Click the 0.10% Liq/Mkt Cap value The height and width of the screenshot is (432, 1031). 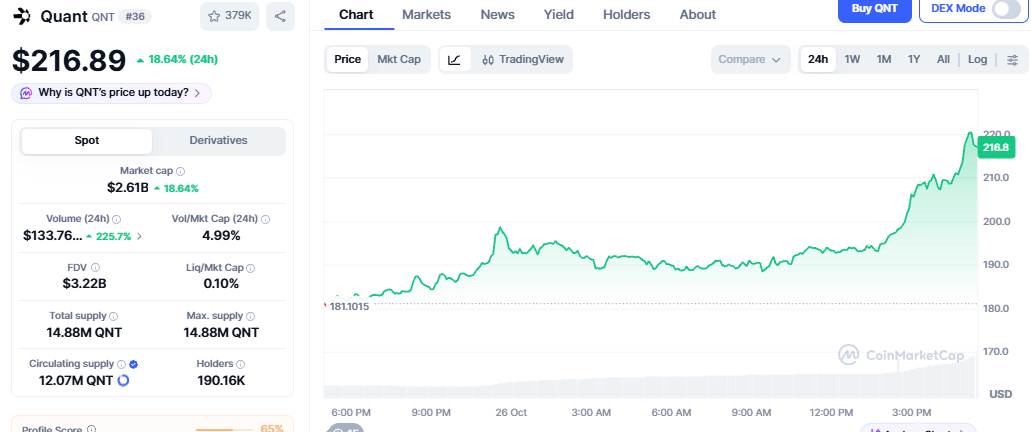click(221, 284)
